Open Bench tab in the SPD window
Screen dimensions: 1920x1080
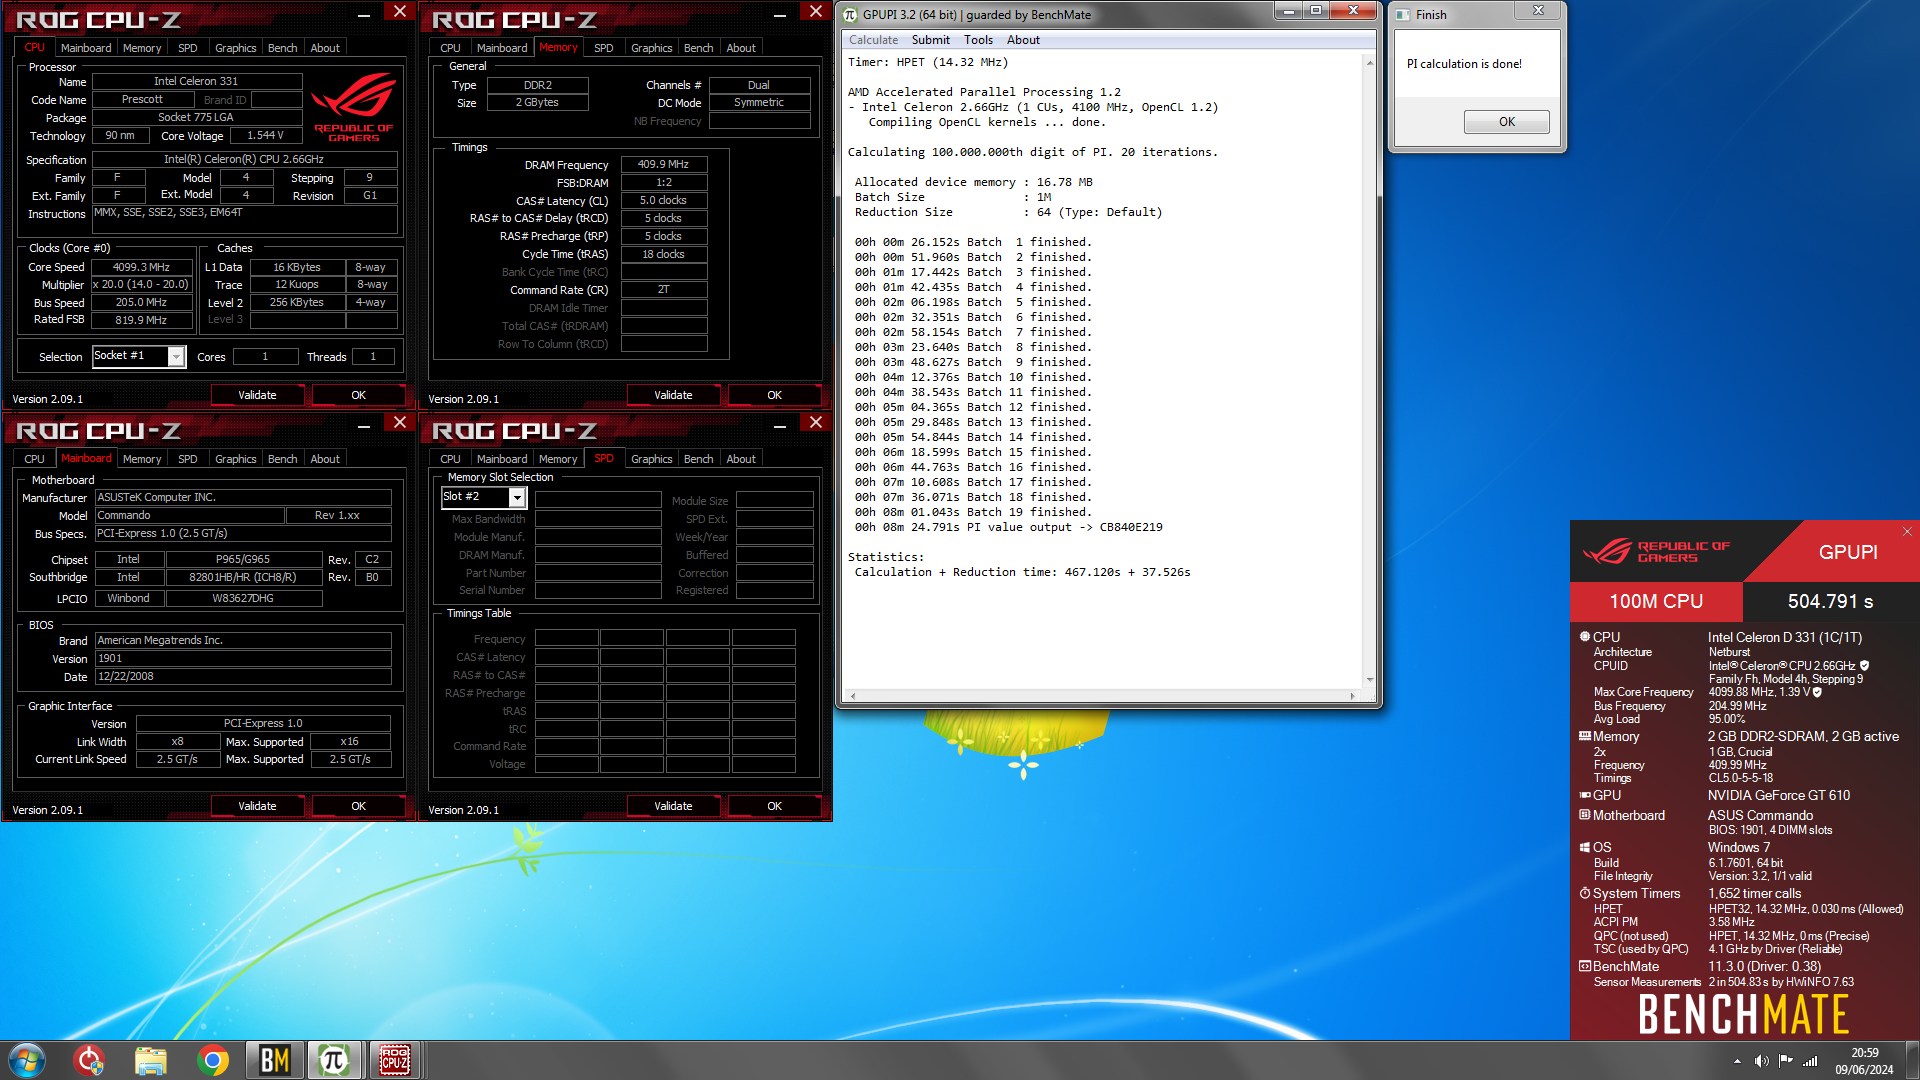pyautogui.click(x=698, y=459)
